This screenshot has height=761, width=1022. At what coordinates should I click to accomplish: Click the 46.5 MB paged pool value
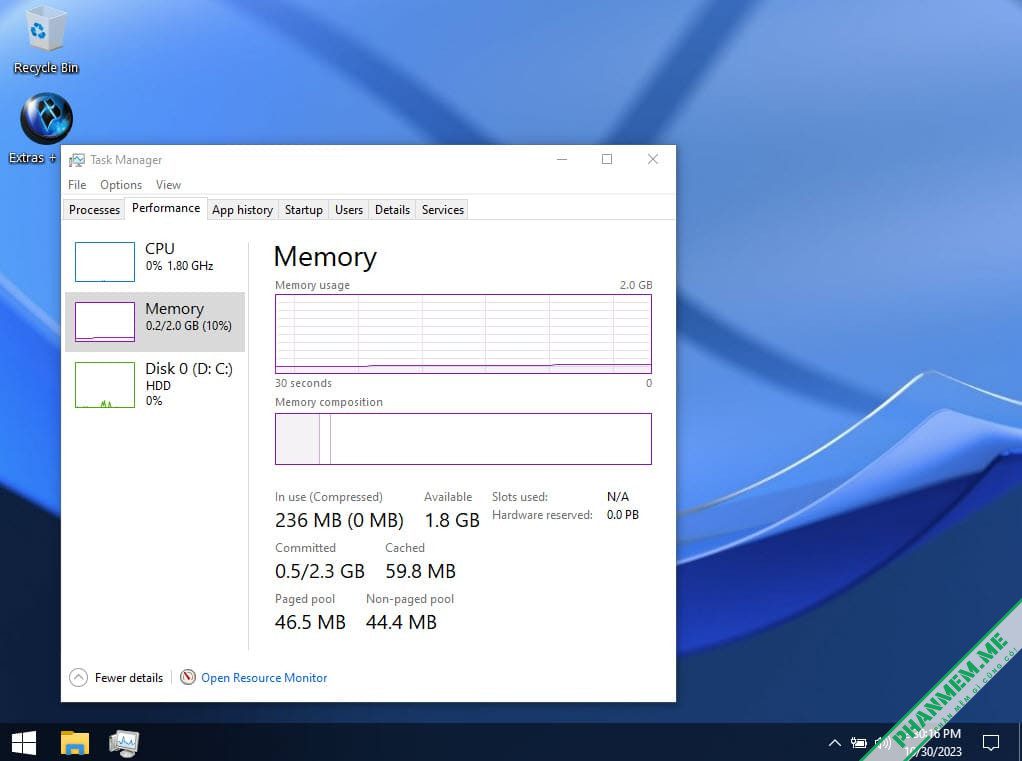tap(310, 622)
